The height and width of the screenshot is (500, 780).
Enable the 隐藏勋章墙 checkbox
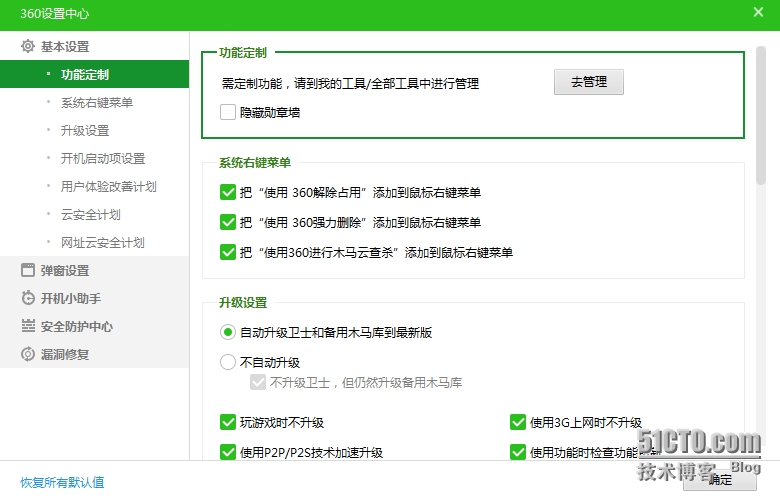click(228, 112)
